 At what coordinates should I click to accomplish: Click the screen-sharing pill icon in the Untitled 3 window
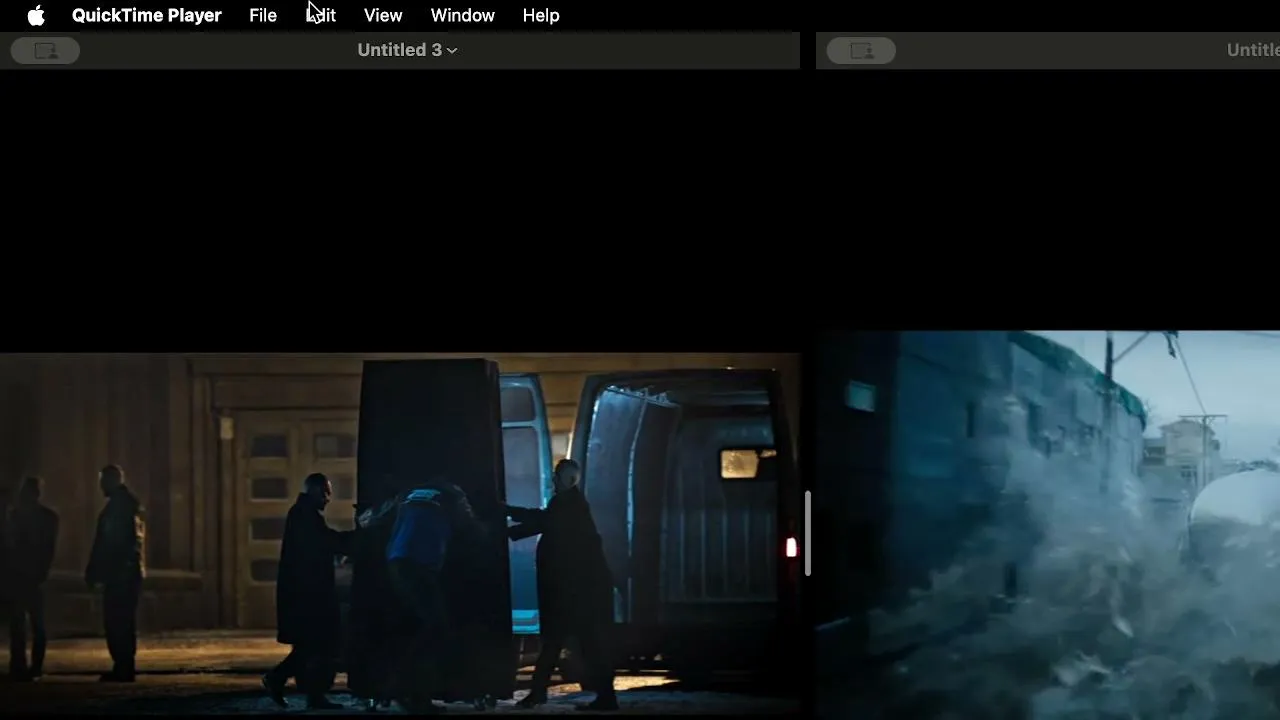pyautogui.click(x=46, y=51)
